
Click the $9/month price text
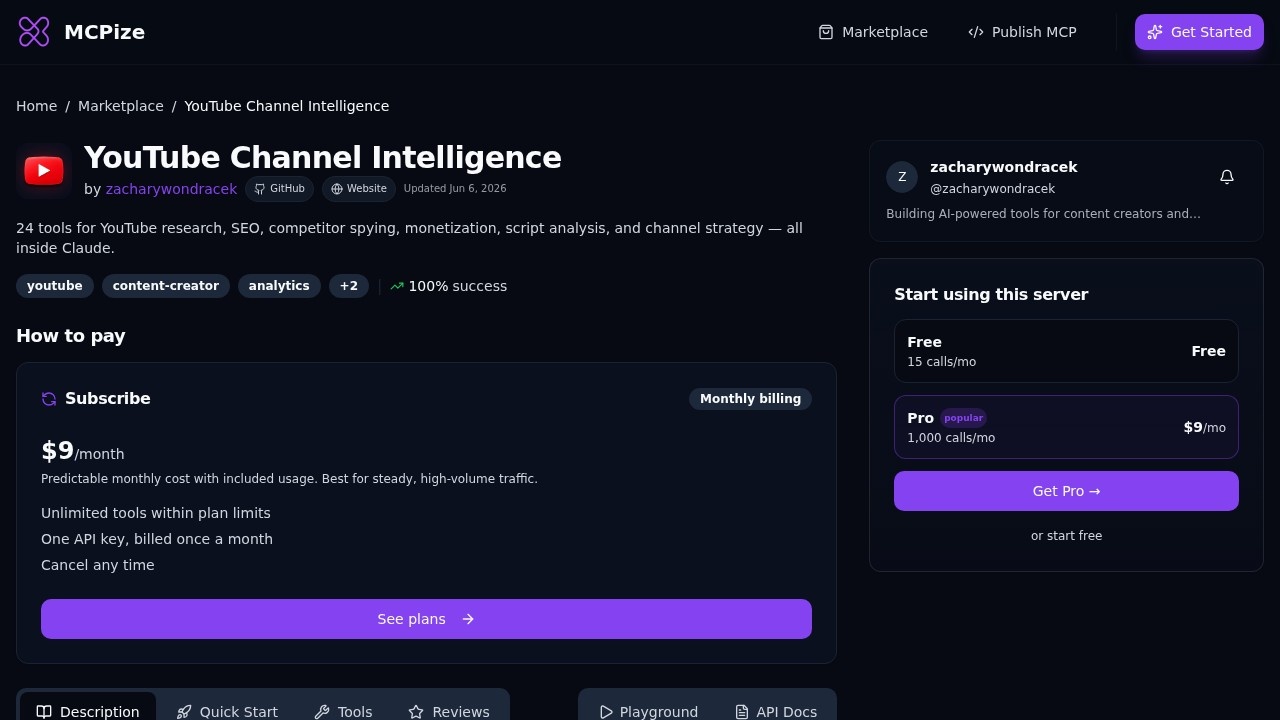click(x=83, y=451)
